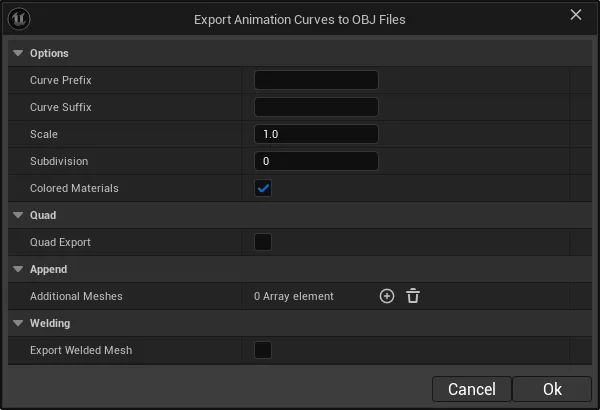Image resolution: width=600 pixels, height=410 pixels.
Task: Add an element to Additional Meshes array
Action: [387, 296]
